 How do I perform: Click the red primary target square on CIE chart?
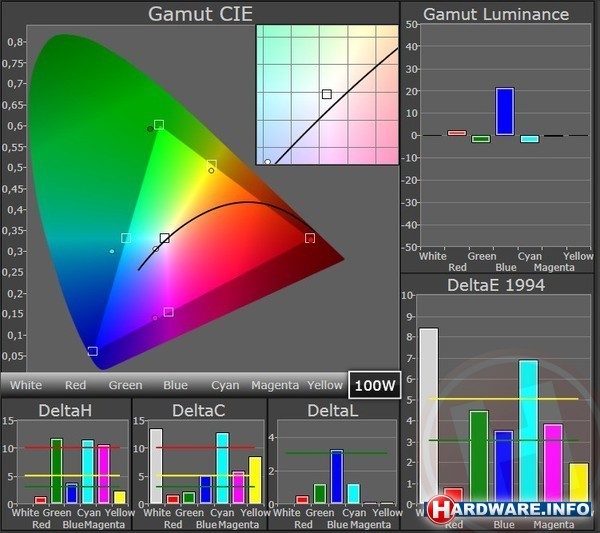(310, 238)
